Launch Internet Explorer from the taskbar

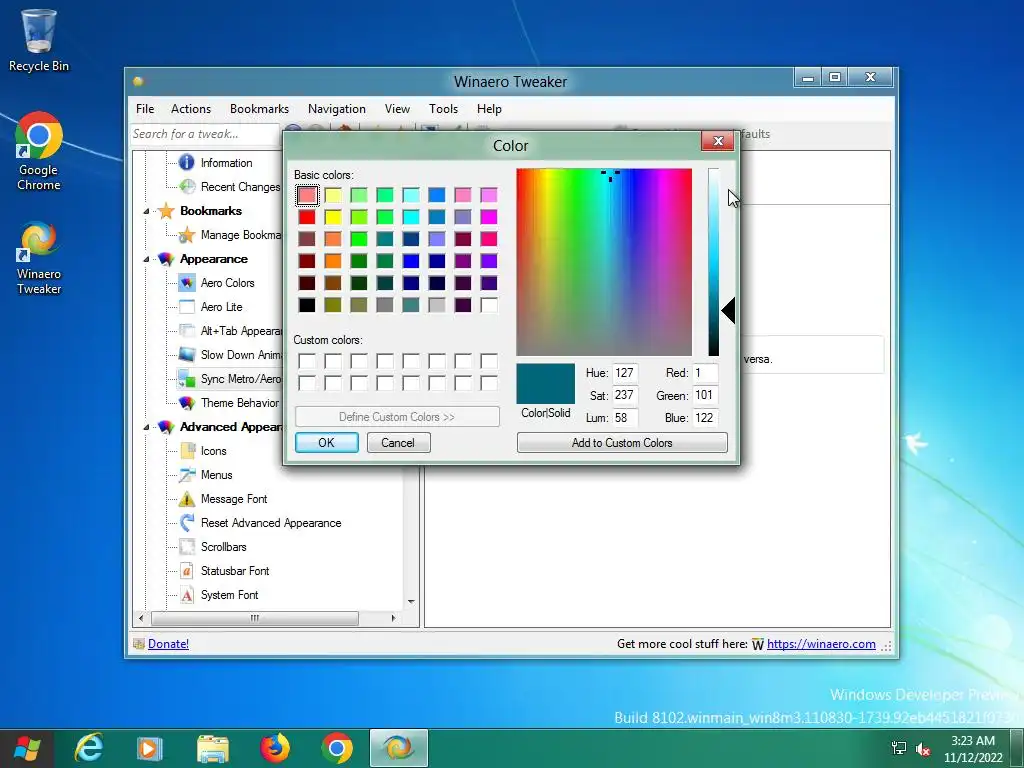click(88, 748)
